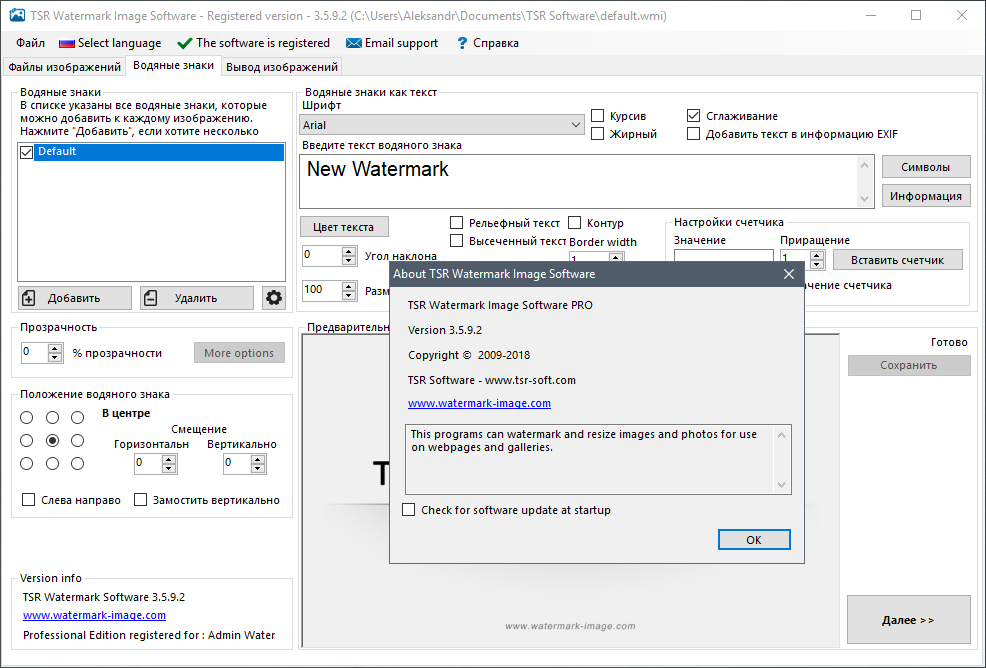Switch to the Файлы изображений tab
Screen dimensions: 986x668
tap(64, 67)
